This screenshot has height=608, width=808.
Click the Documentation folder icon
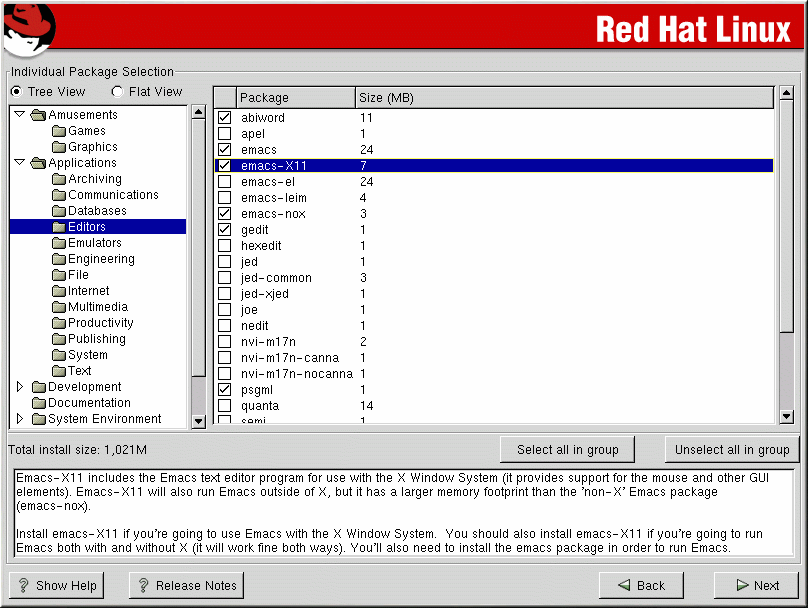point(39,403)
